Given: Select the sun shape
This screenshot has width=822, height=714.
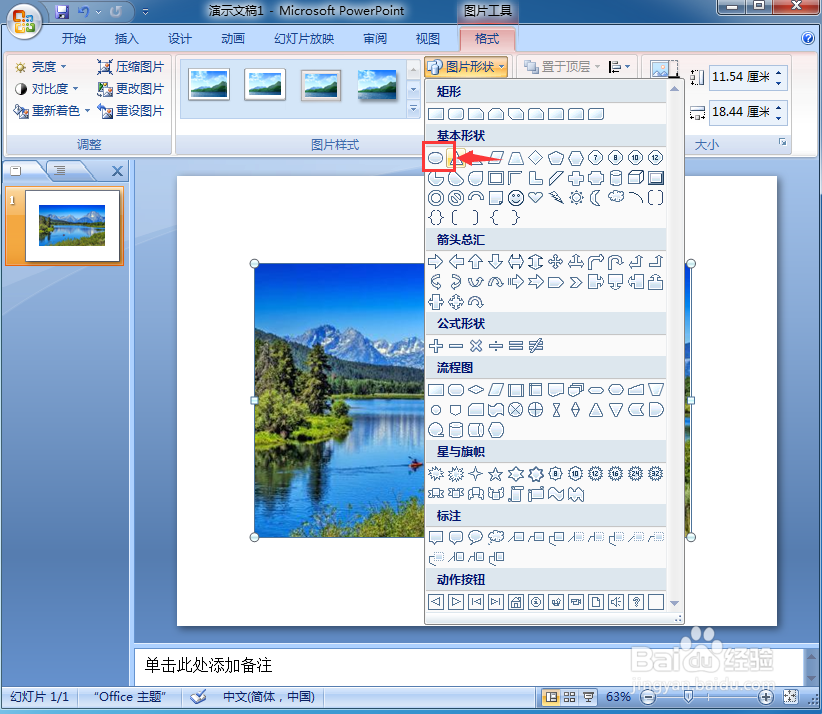Looking at the screenshot, I should 576,198.
